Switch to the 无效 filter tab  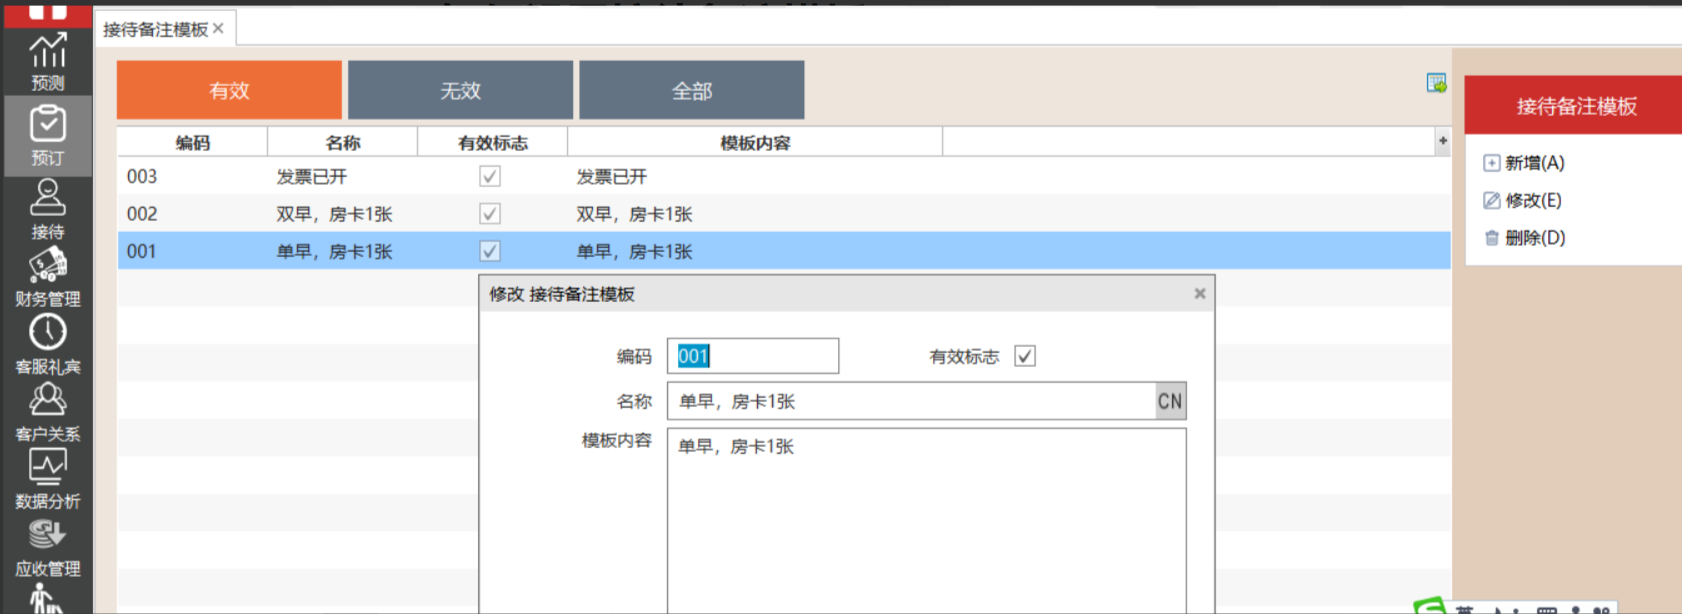point(460,90)
